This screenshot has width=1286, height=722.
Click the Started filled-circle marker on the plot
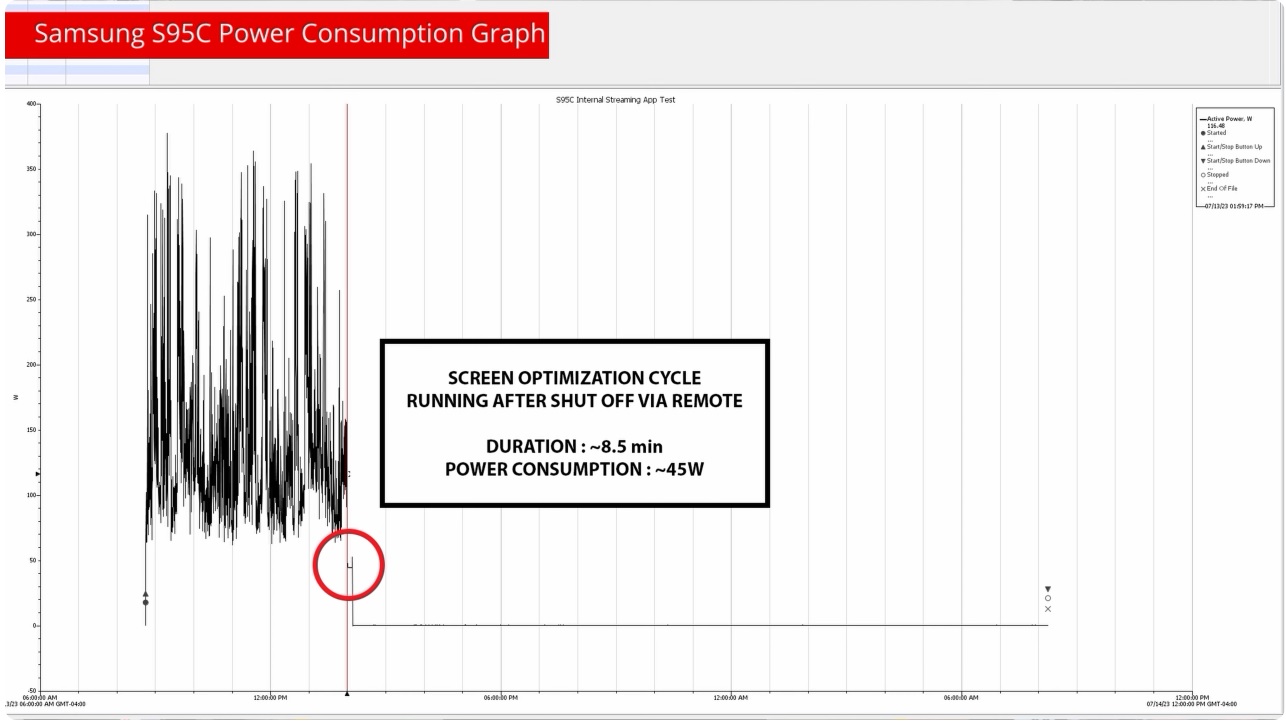tap(145, 602)
